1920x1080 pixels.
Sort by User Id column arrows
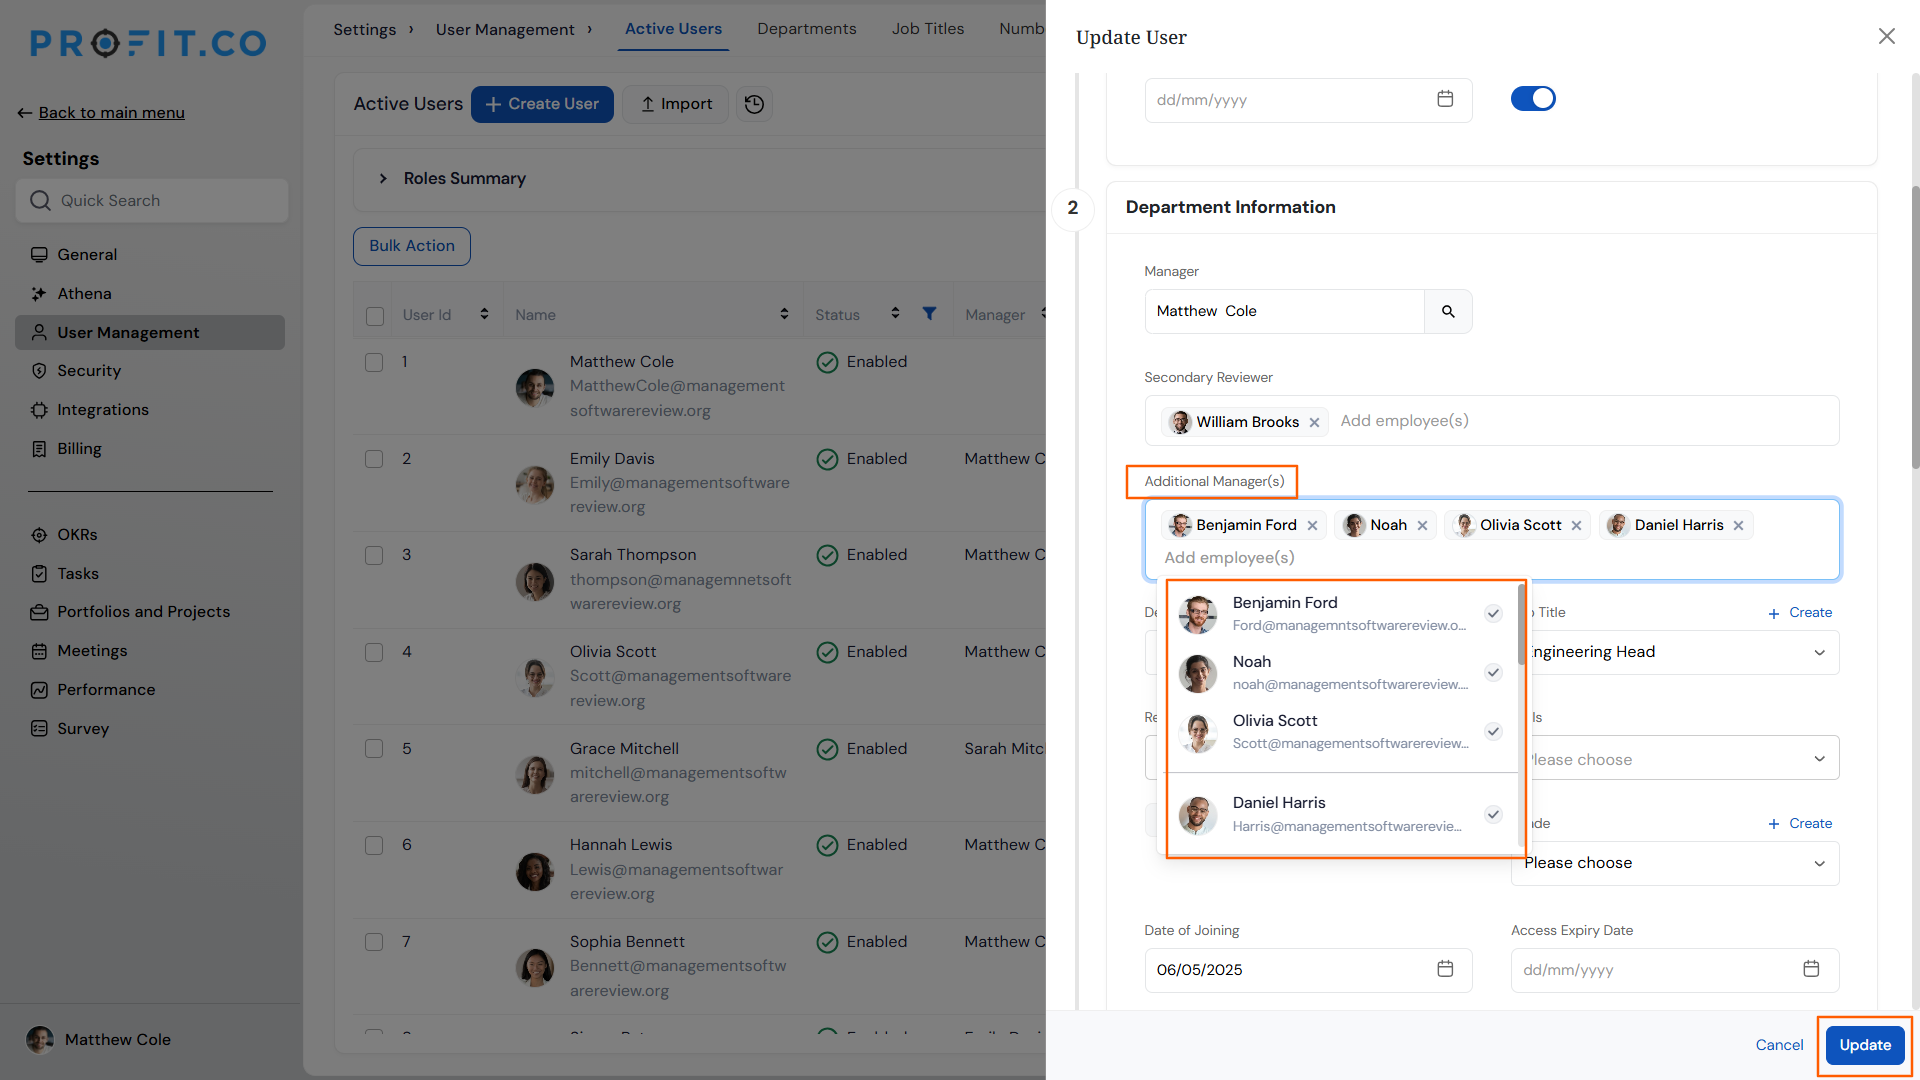[x=484, y=314]
